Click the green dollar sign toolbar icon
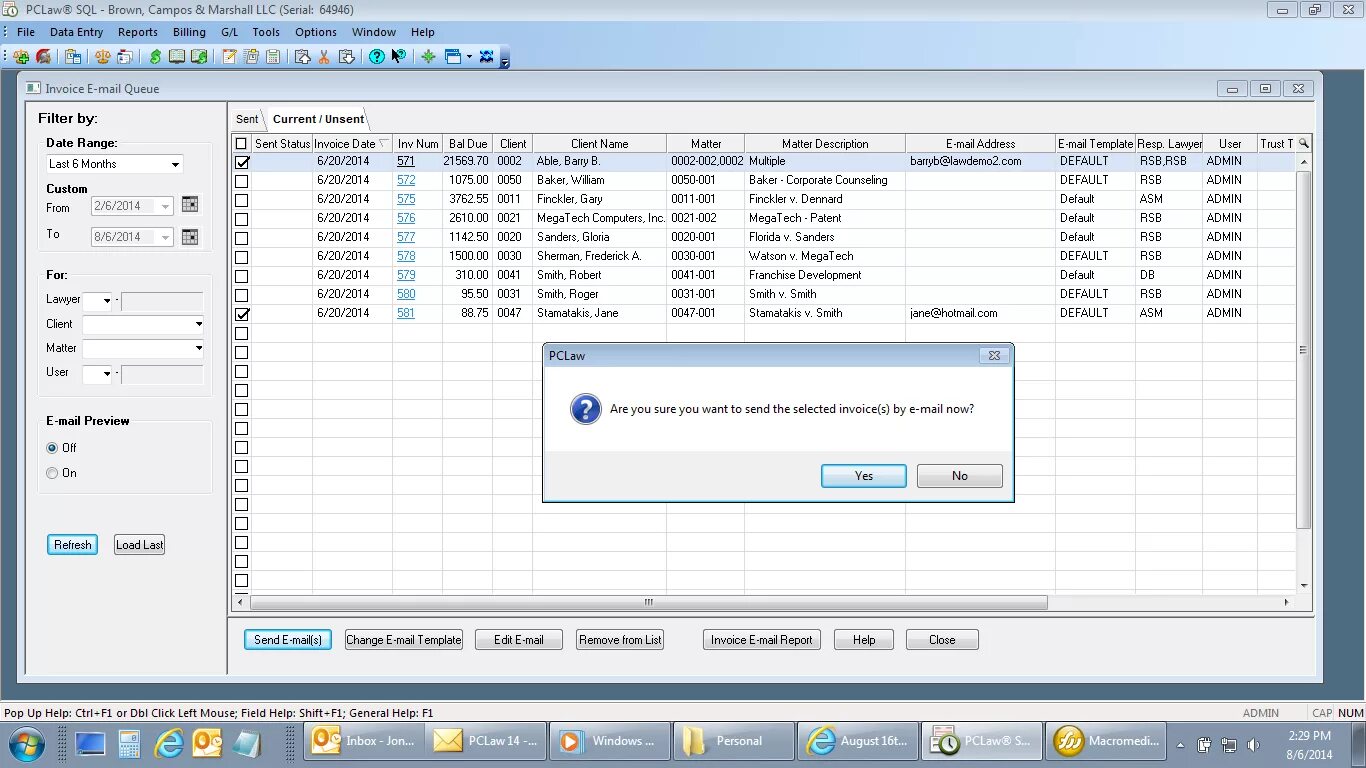The image size is (1366, 768). [154, 57]
